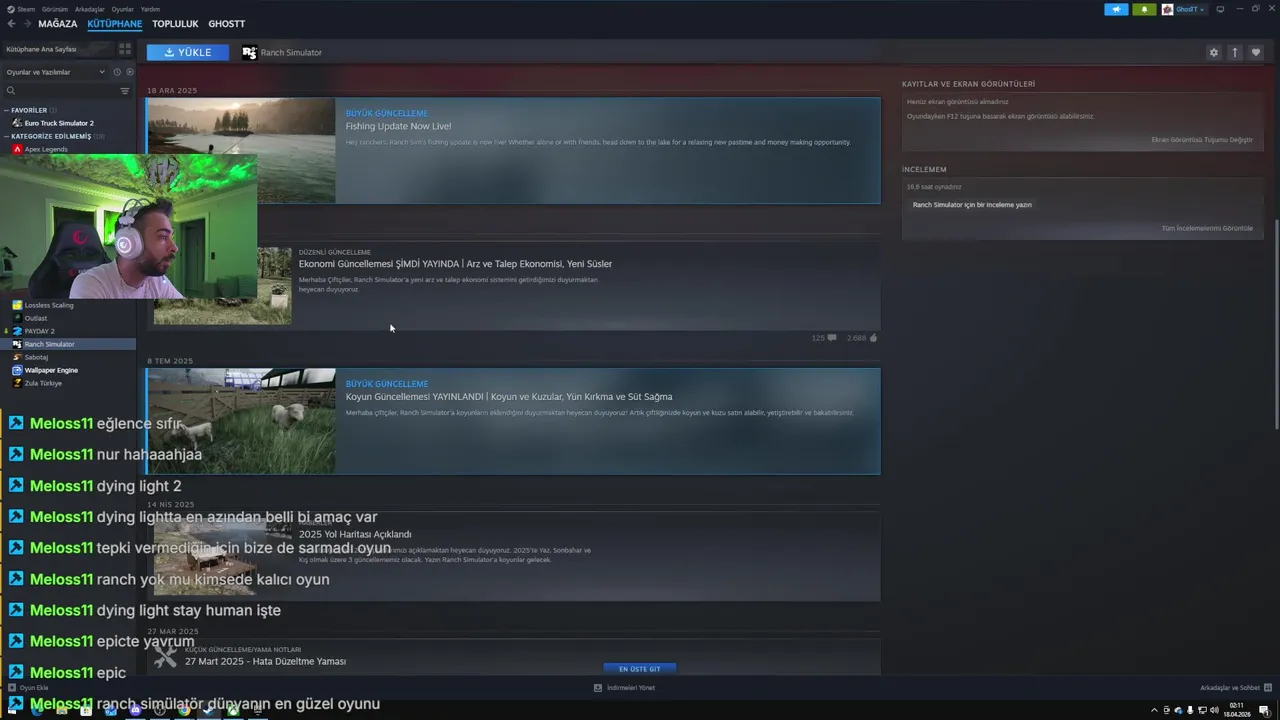Click the comments icon on economy update
This screenshot has height=720, width=1280.
click(x=832, y=338)
